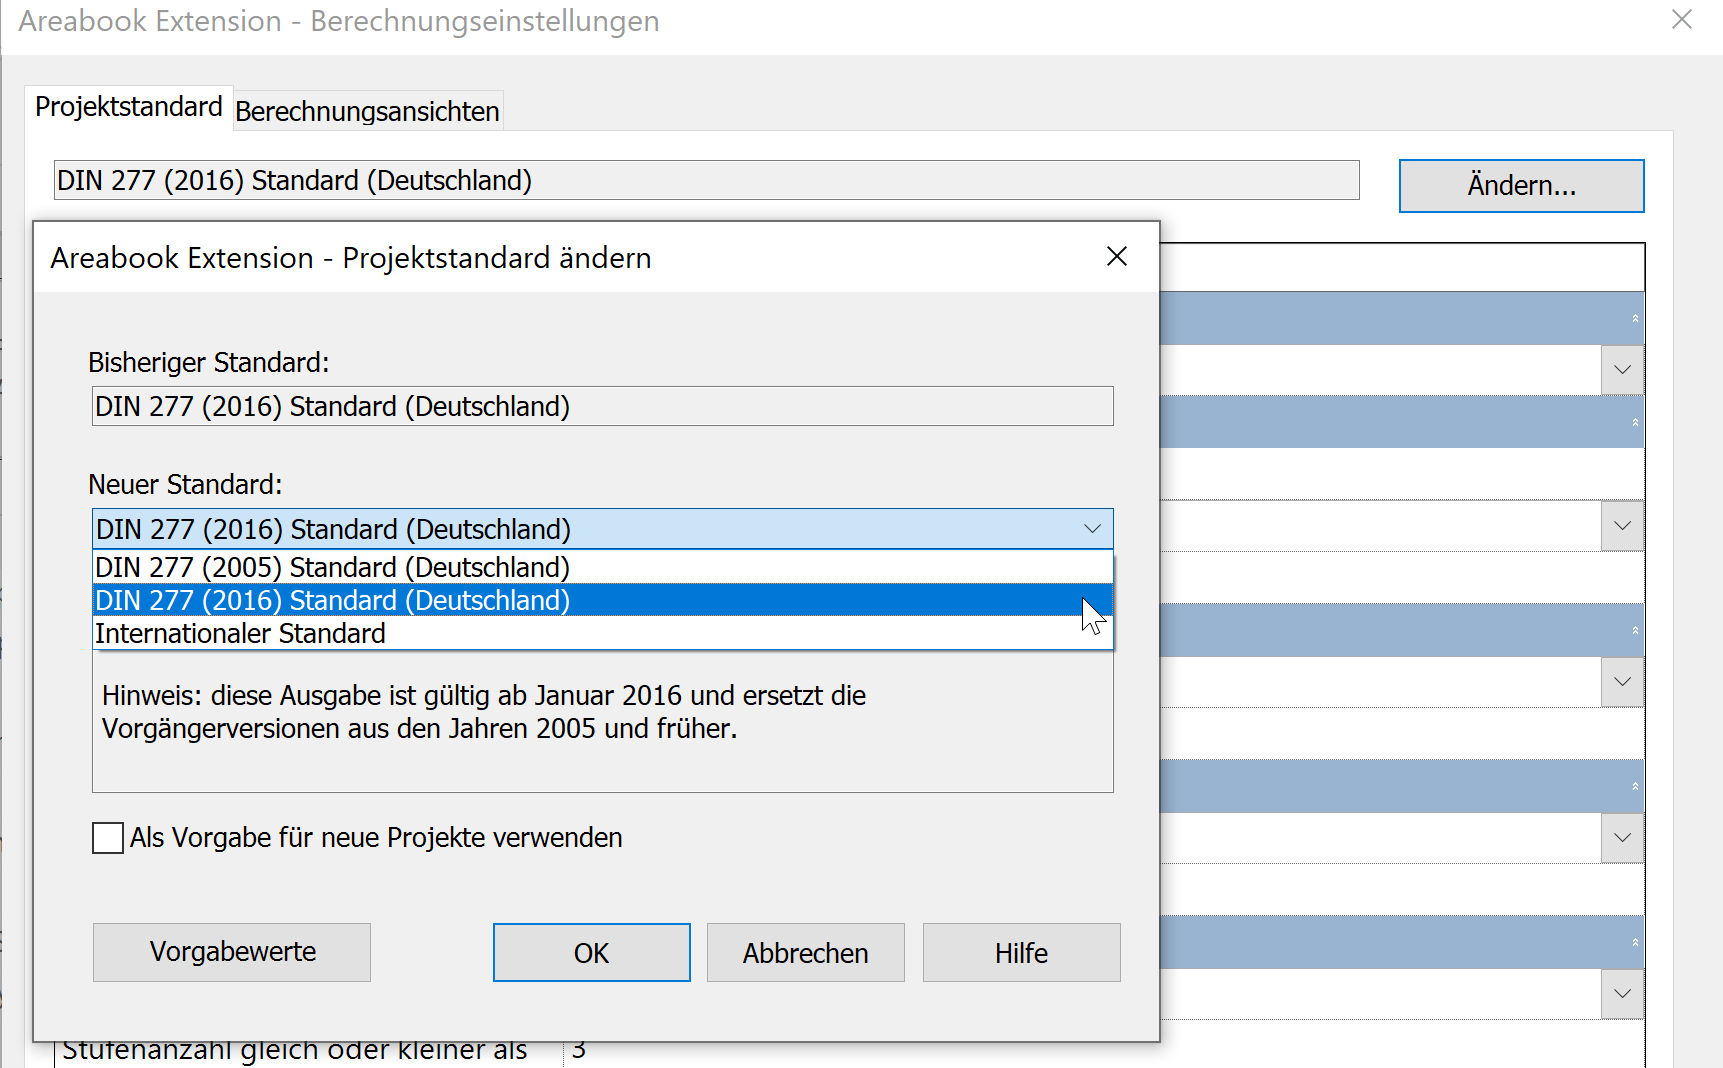Enable Als Vorgabe für neue Projekte verwenden

(107, 838)
